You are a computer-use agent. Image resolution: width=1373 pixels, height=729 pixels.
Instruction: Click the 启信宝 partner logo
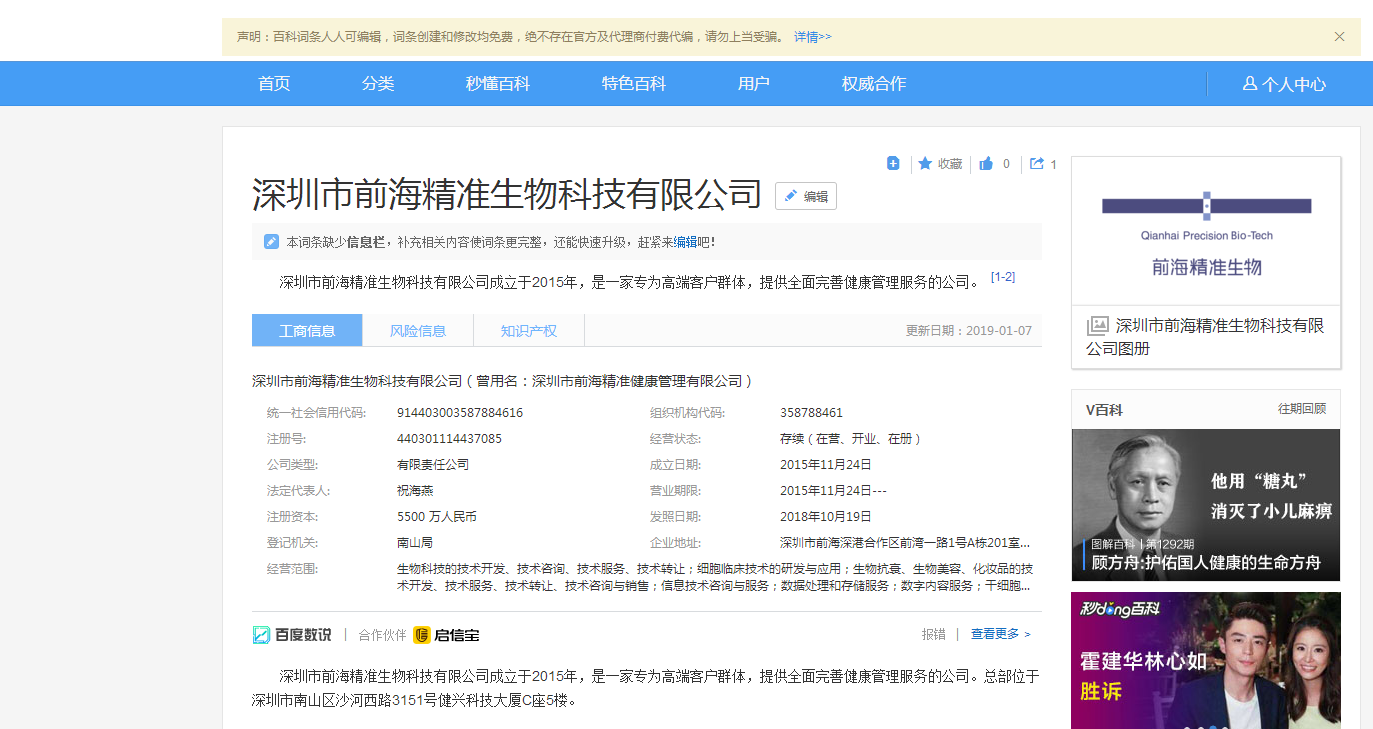tap(446, 635)
